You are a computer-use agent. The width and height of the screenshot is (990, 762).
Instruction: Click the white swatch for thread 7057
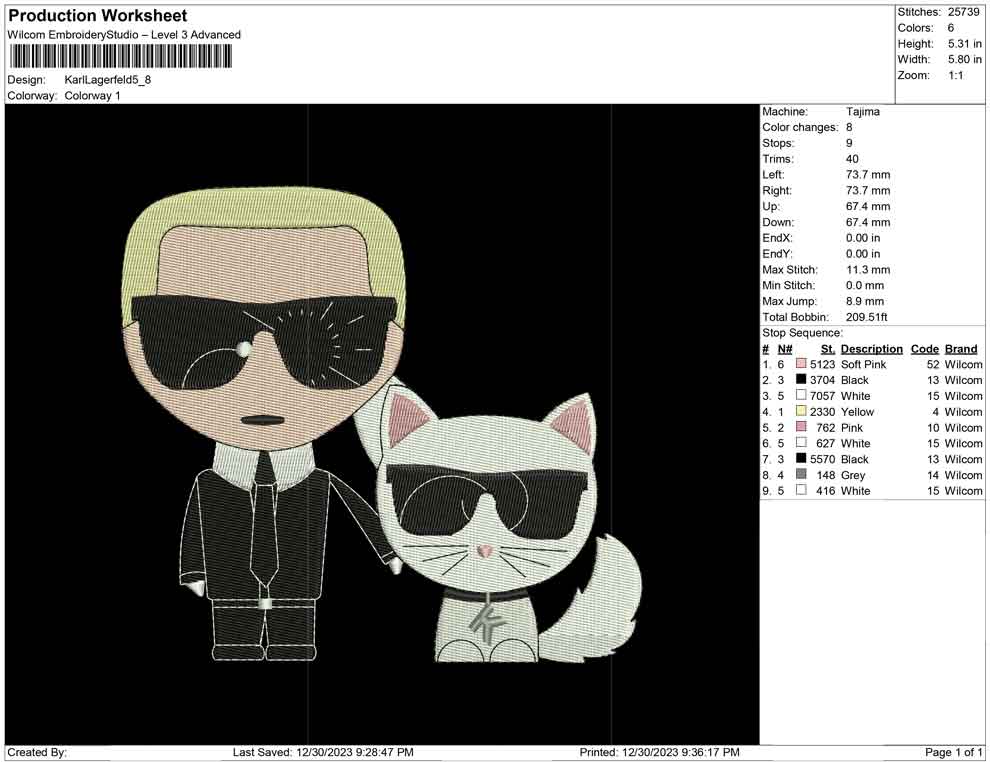point(801,395)
